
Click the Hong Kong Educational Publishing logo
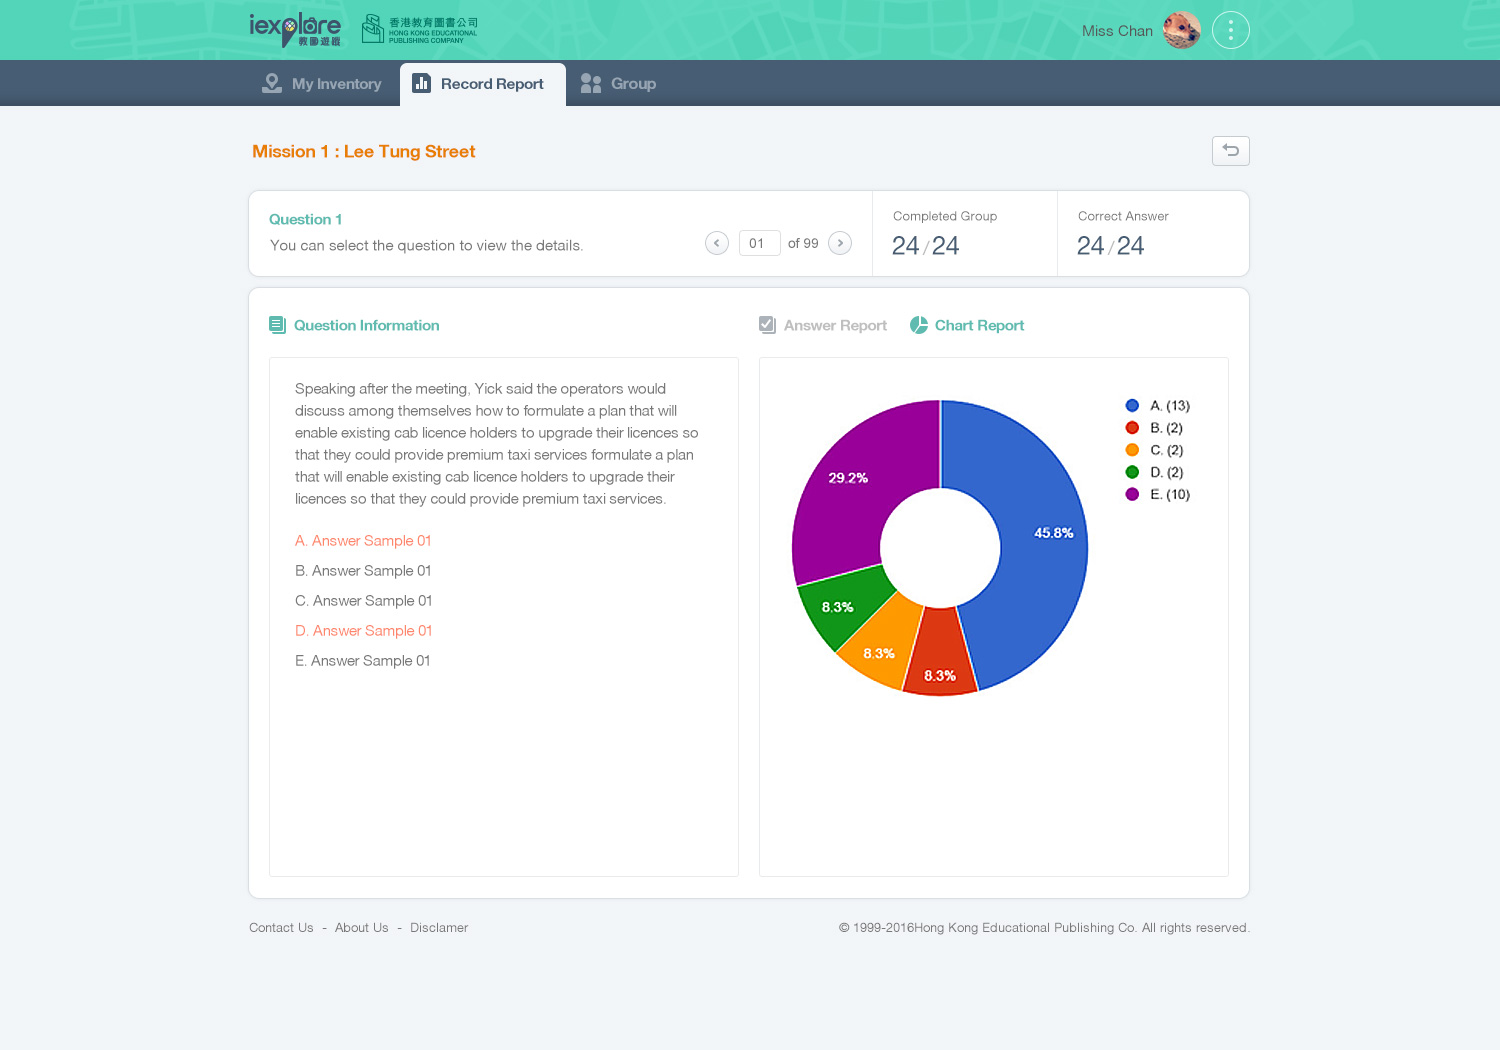point(419,29)
